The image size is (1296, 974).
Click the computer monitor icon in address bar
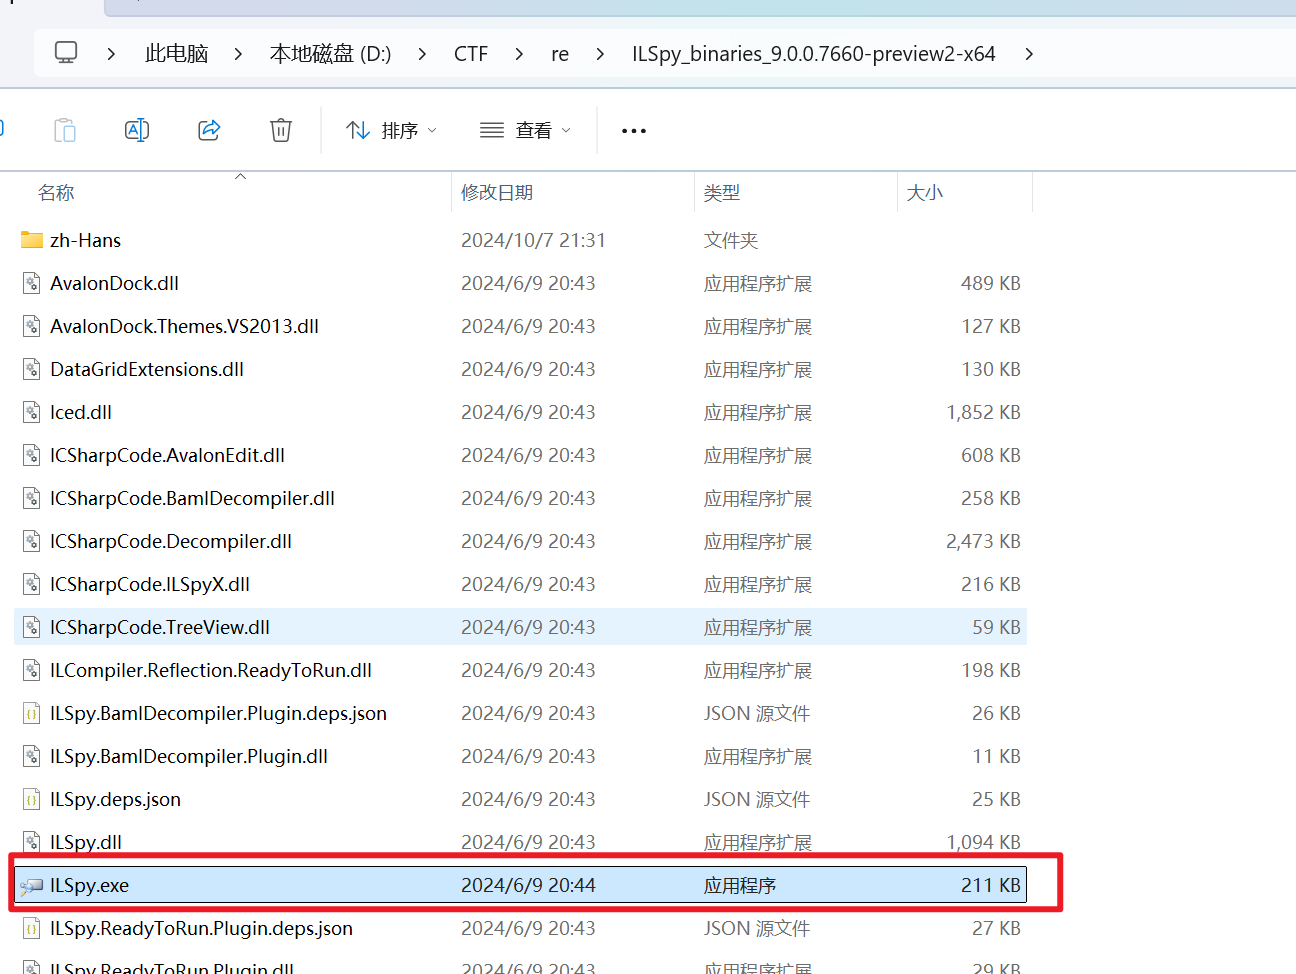click(x=66, y=53)
